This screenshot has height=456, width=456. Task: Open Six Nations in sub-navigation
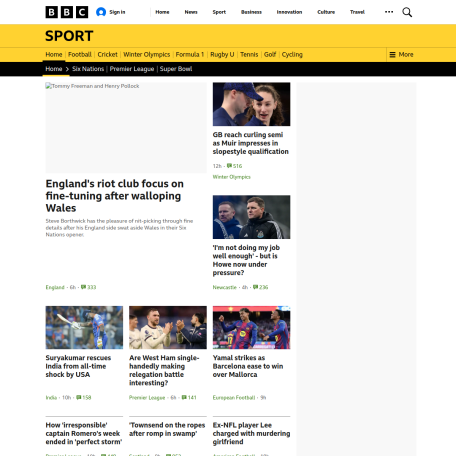pyautogui.click(x=88, y=69)
